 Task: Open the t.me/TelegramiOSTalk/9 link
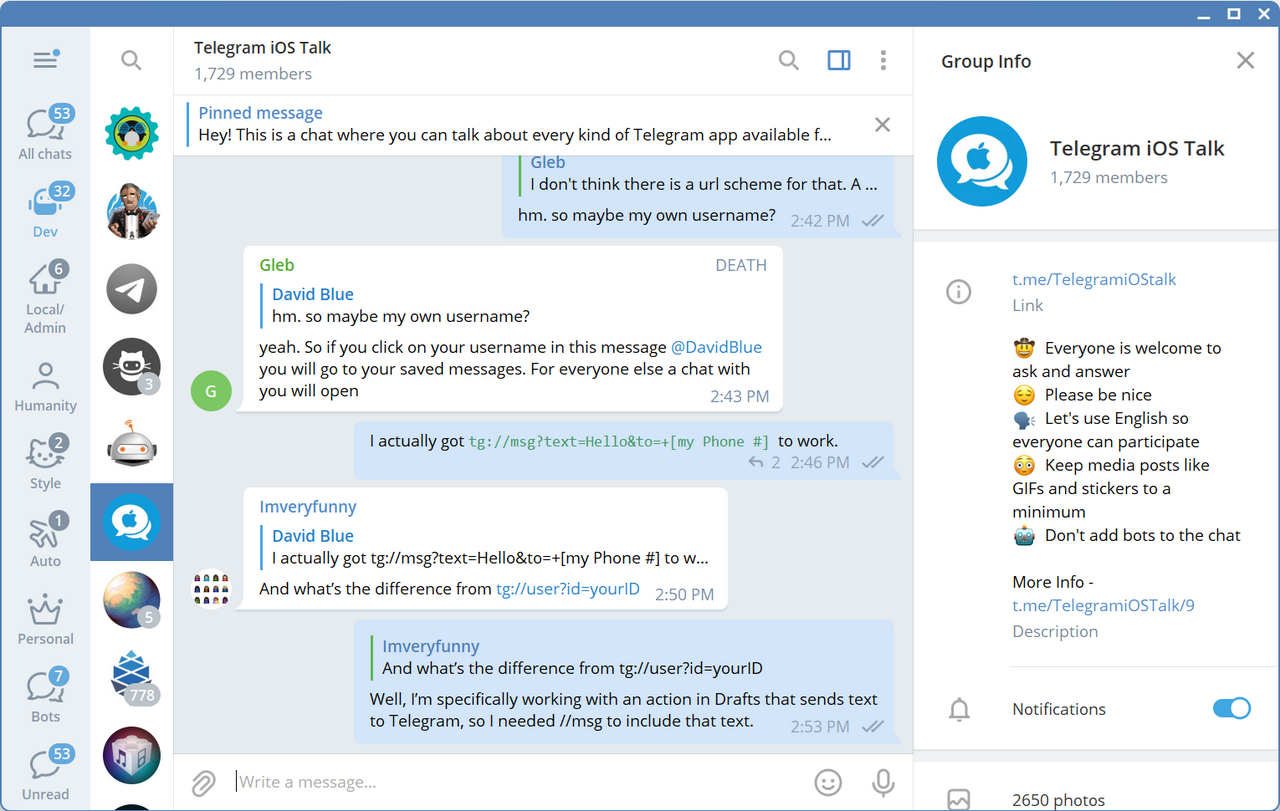click(1103, 605)
